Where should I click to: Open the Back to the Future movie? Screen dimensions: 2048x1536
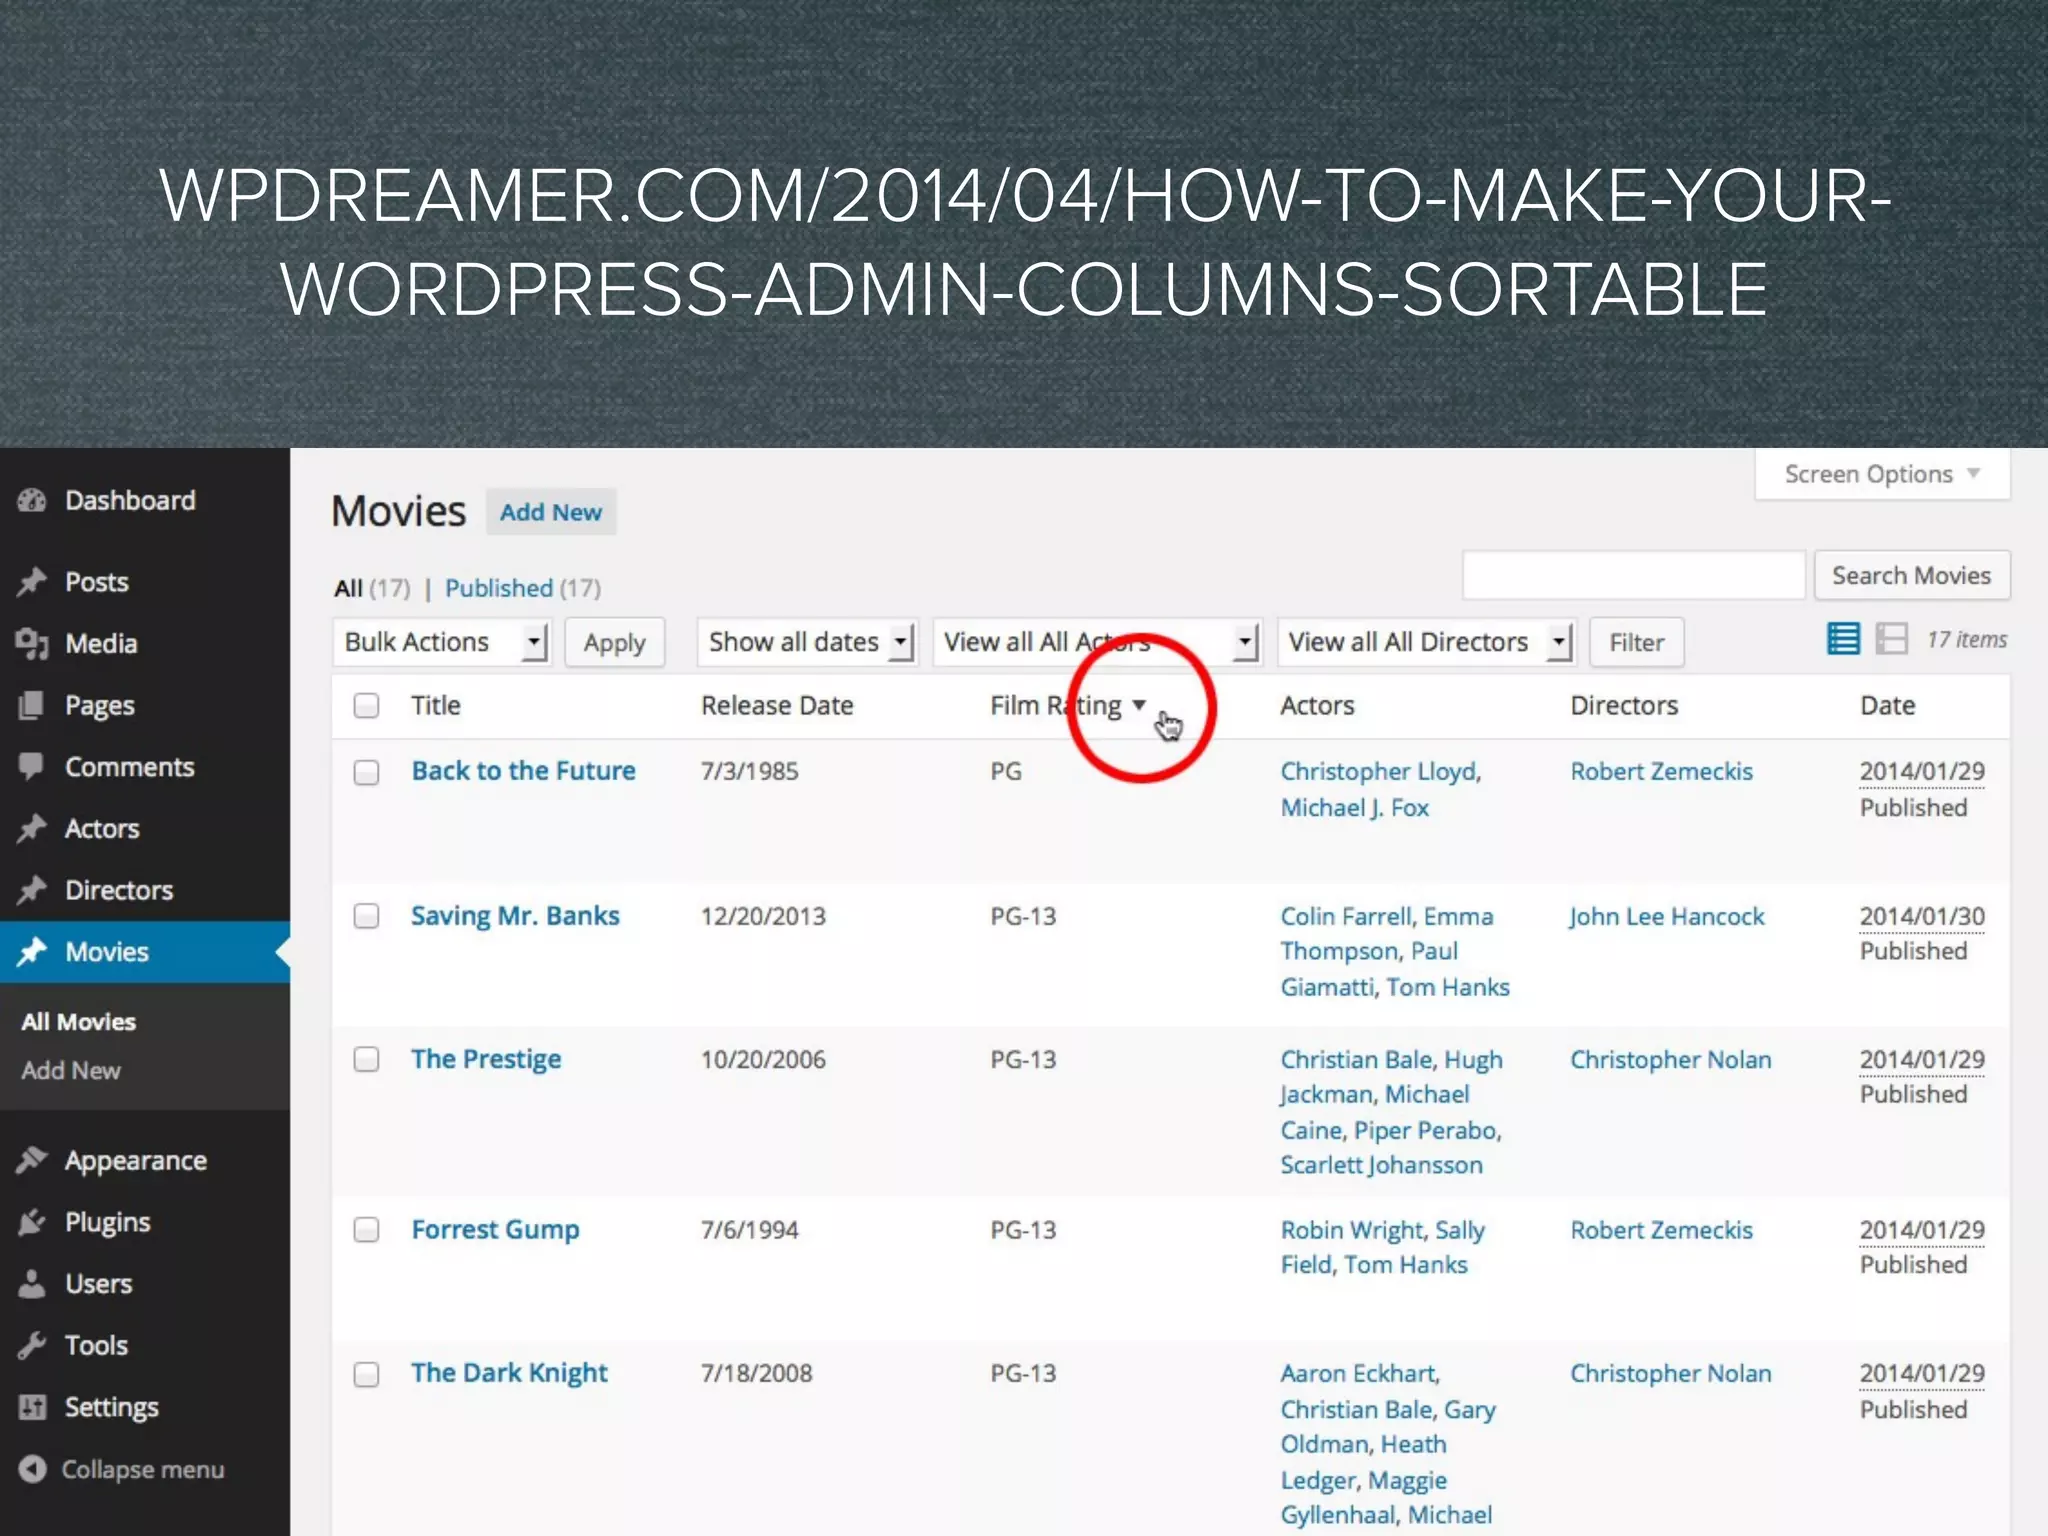pyautogui.click(x=524, y=771)
